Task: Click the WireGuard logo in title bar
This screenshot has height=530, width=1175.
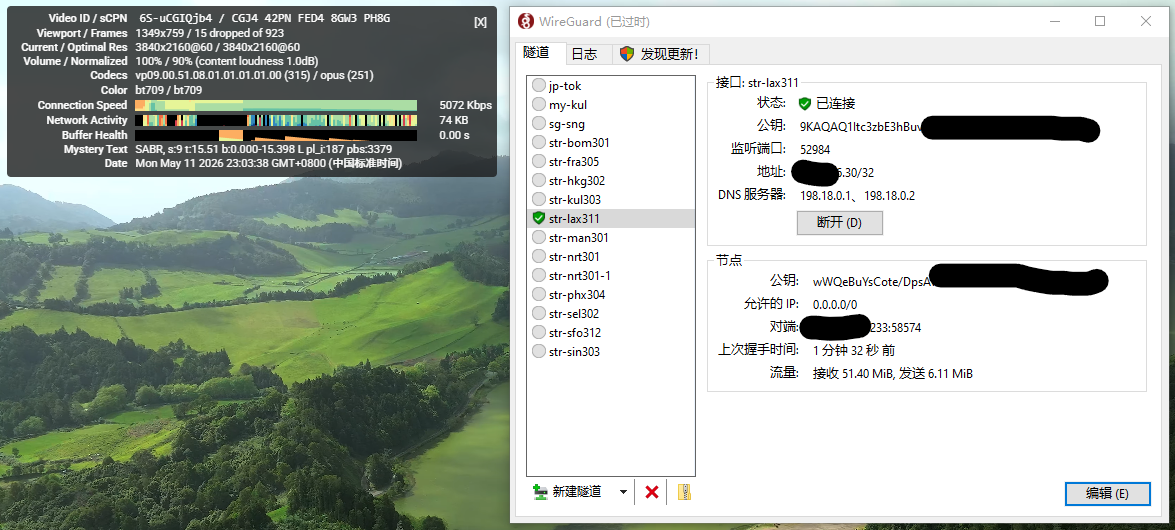Action: (527, 22)
